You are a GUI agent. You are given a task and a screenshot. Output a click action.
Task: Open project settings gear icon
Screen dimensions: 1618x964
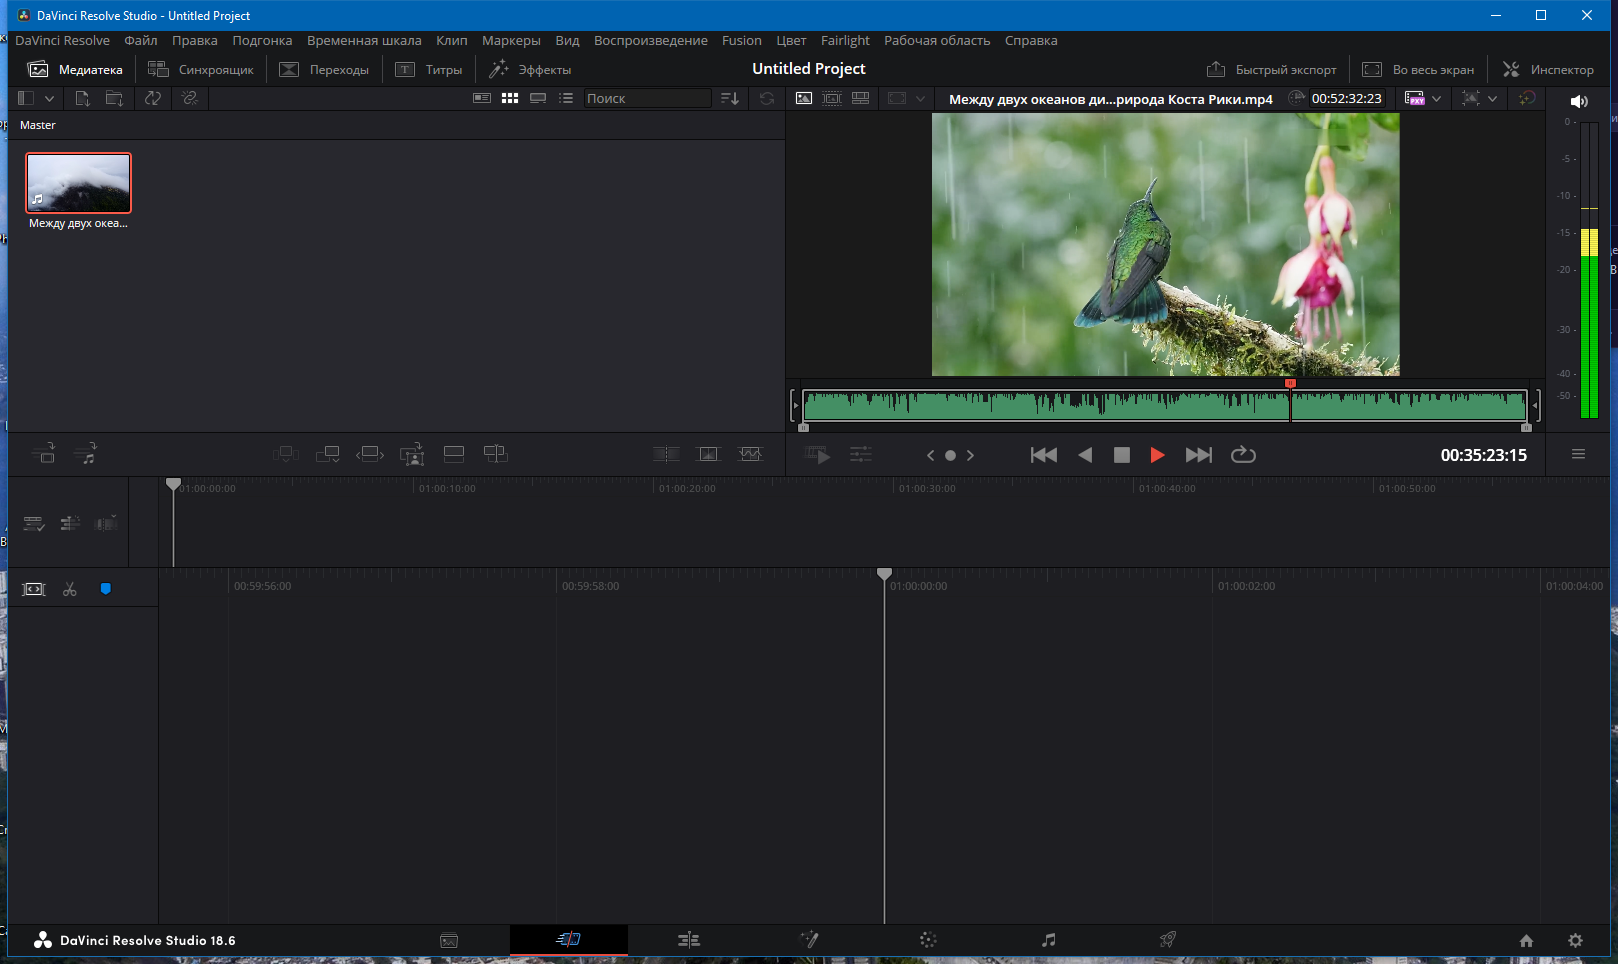click(1575, 940)
